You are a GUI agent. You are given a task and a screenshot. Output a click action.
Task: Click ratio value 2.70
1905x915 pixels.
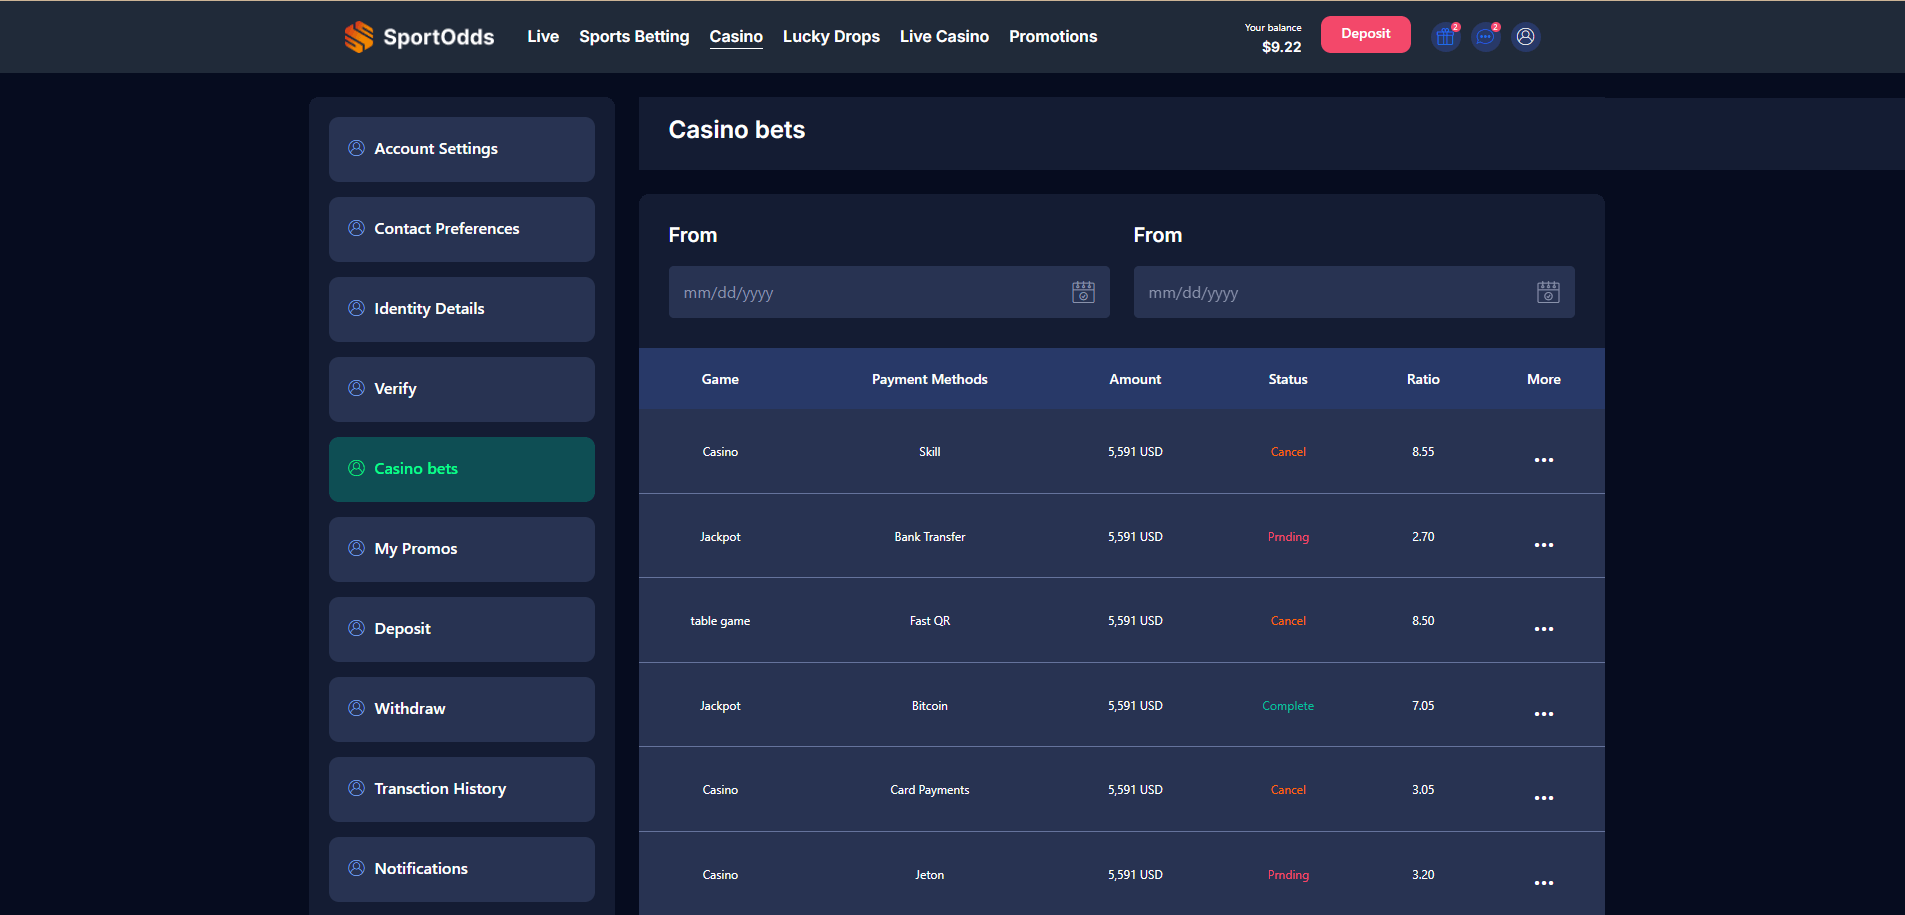[1423, 537]
